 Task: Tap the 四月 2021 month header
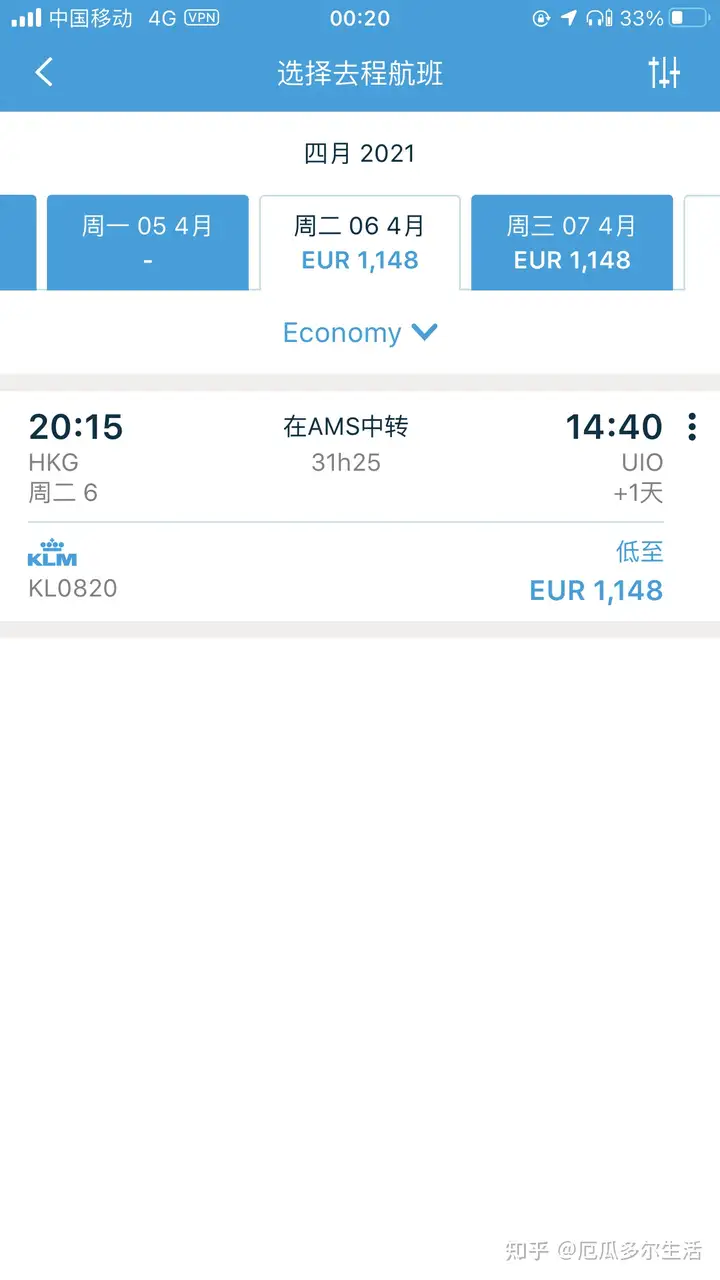click(360, 153)
